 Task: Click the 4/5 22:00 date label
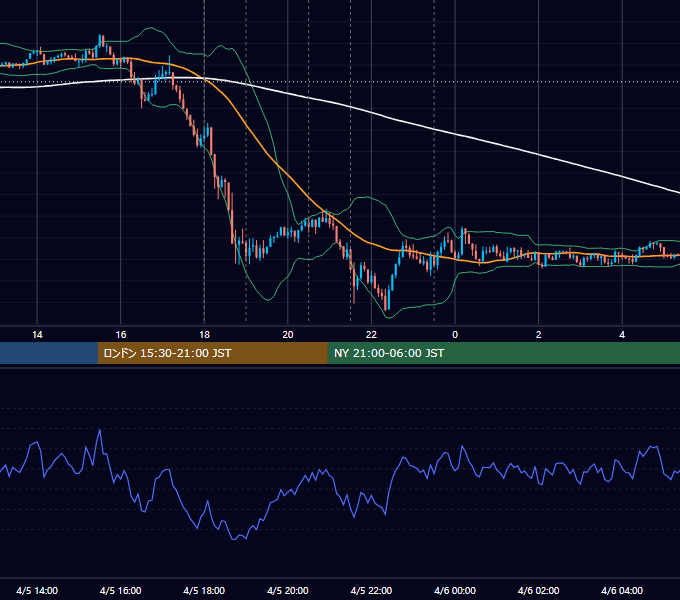pyautogui.click(x=371, y=590)
